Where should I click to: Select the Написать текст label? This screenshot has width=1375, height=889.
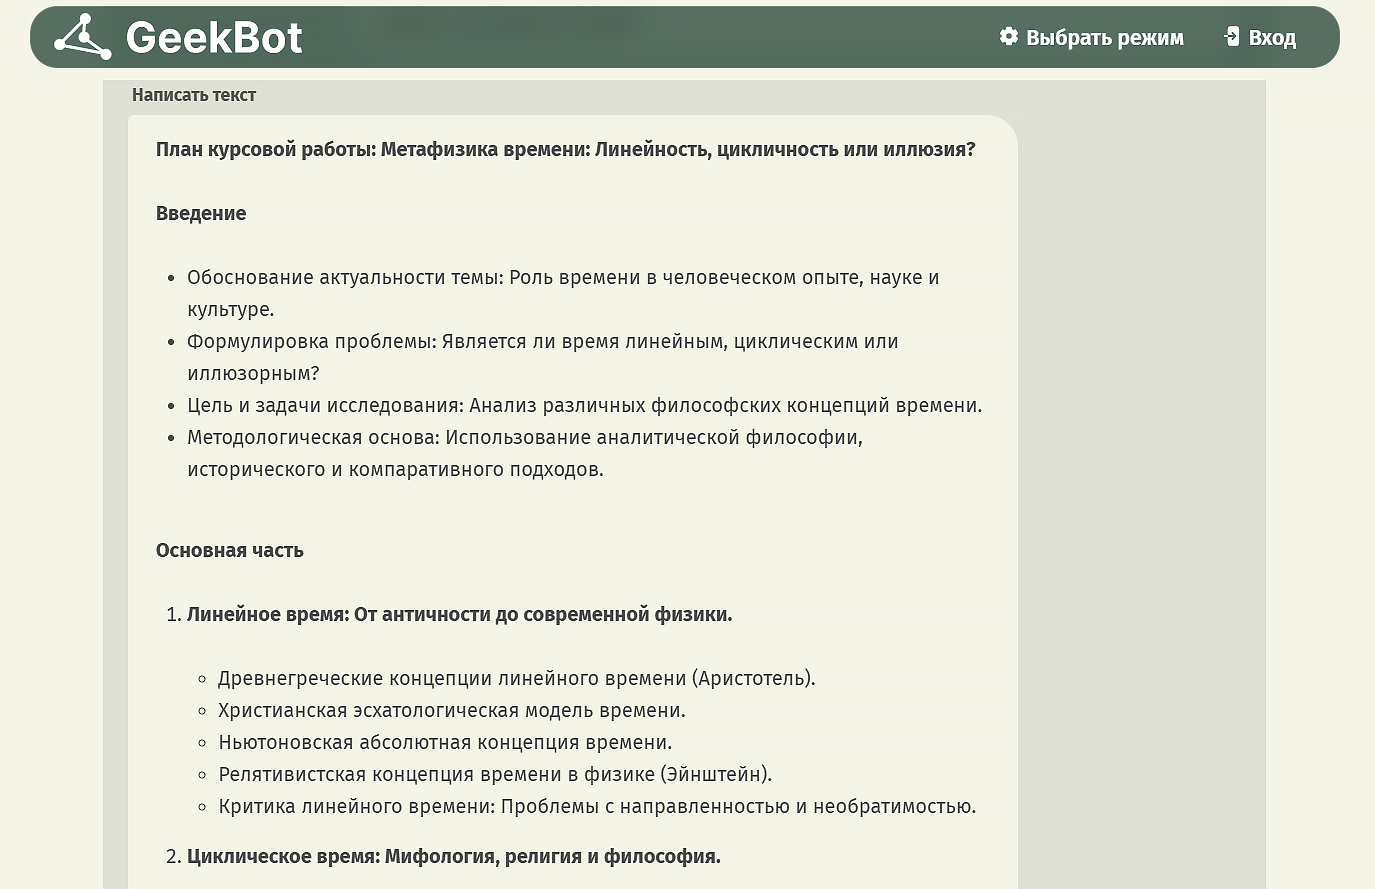tap(194, 95)
